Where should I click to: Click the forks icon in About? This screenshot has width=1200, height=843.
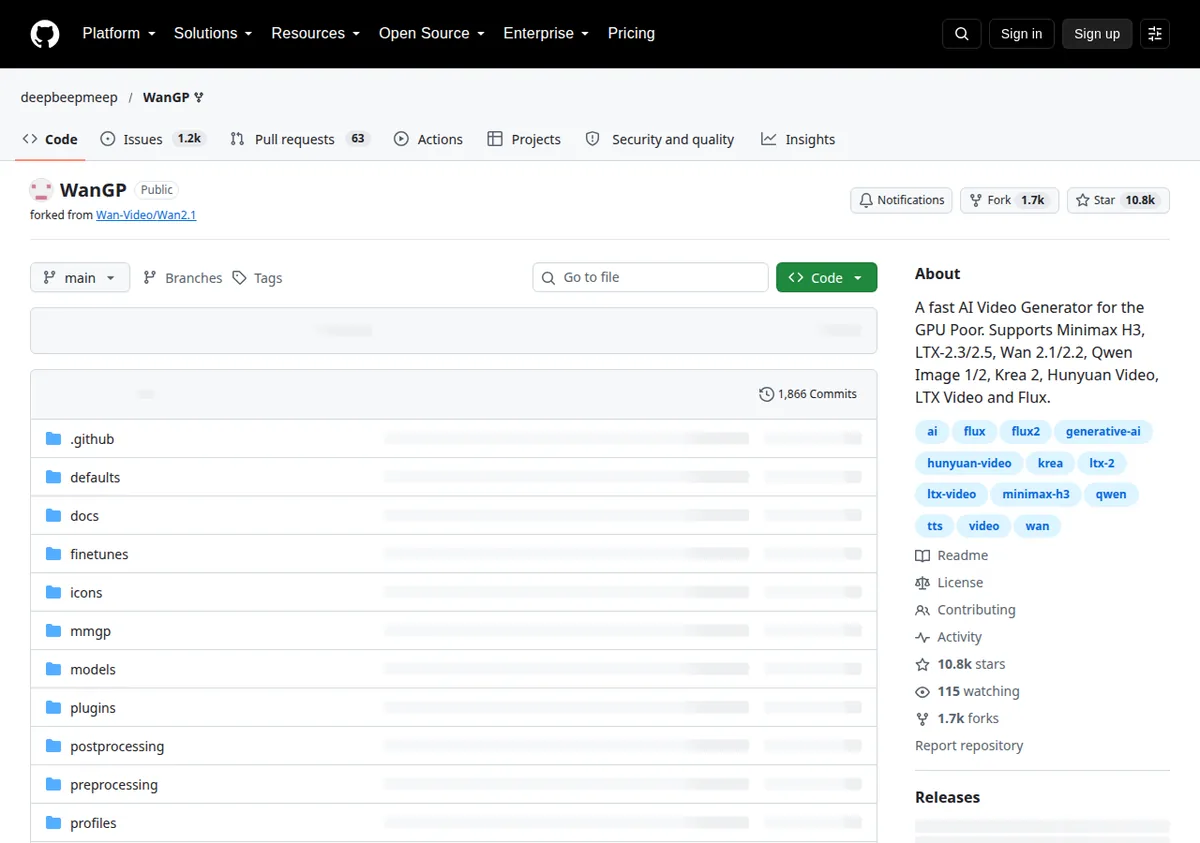[922, 719]
